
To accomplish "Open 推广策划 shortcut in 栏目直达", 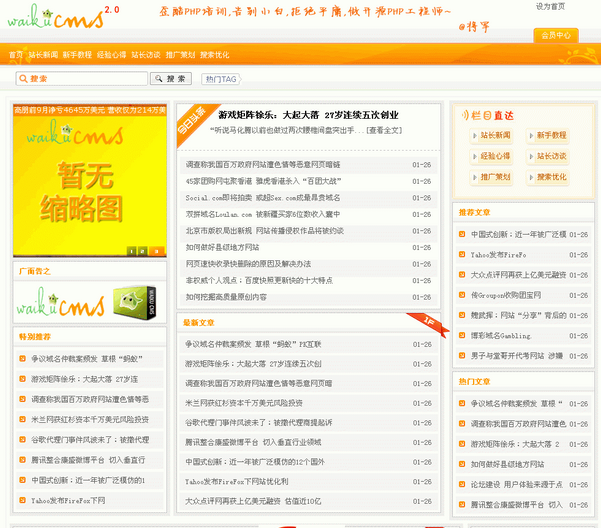I will coord(491,177).
